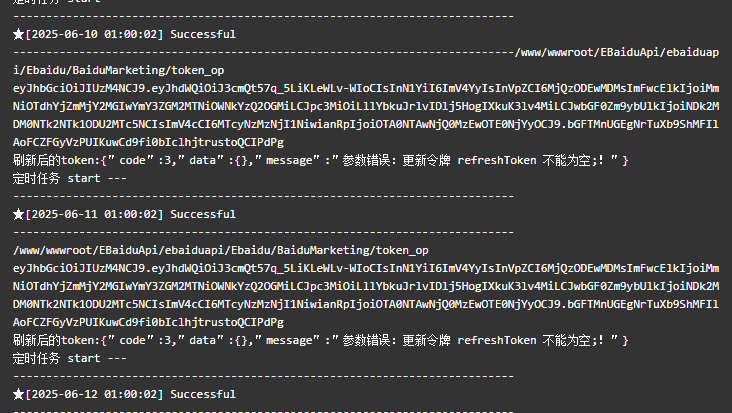
Task: Click 'i/Ebaidu/BaiduMarketing/token_op' wrapped path line
Action: click(119, 70)
